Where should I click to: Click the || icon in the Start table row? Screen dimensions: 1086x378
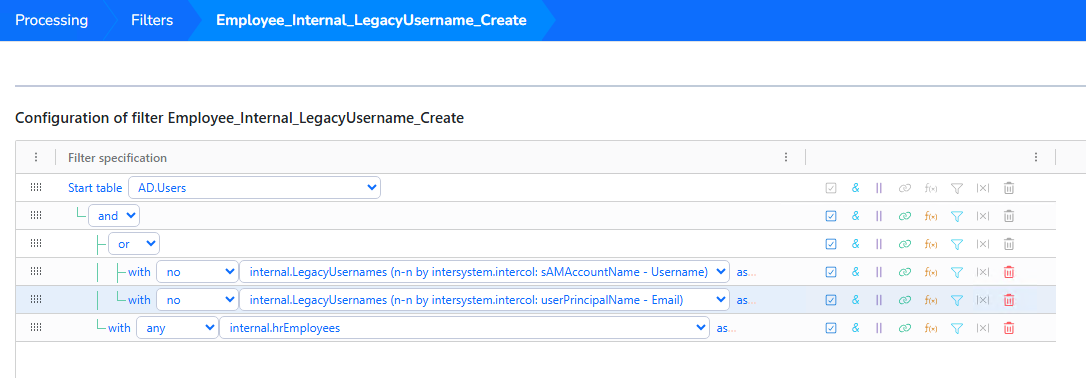[x=879, y=188]
